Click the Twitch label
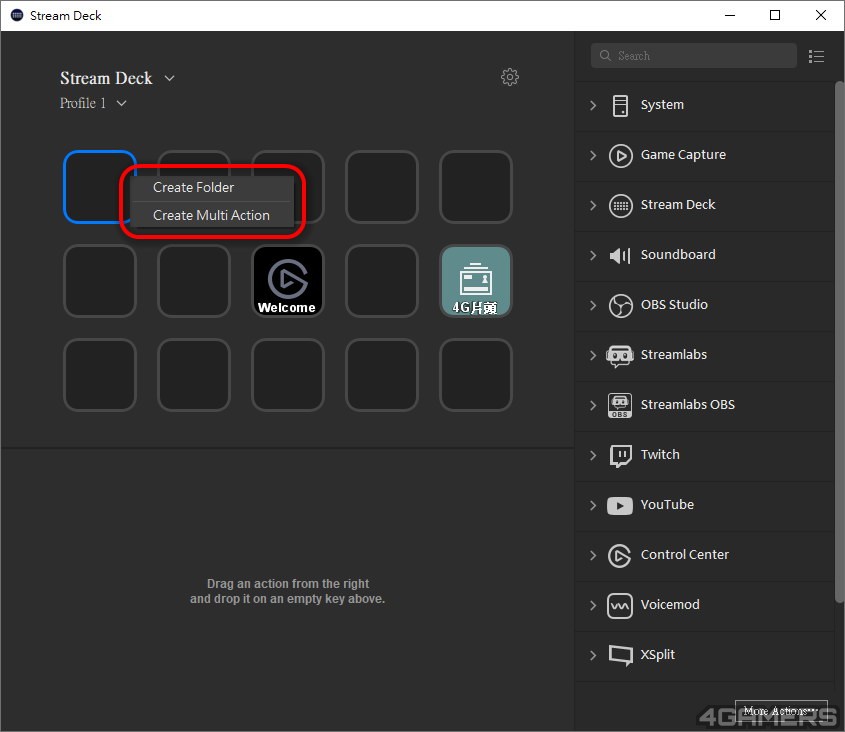Screen dimensions: 845x732 660,455
